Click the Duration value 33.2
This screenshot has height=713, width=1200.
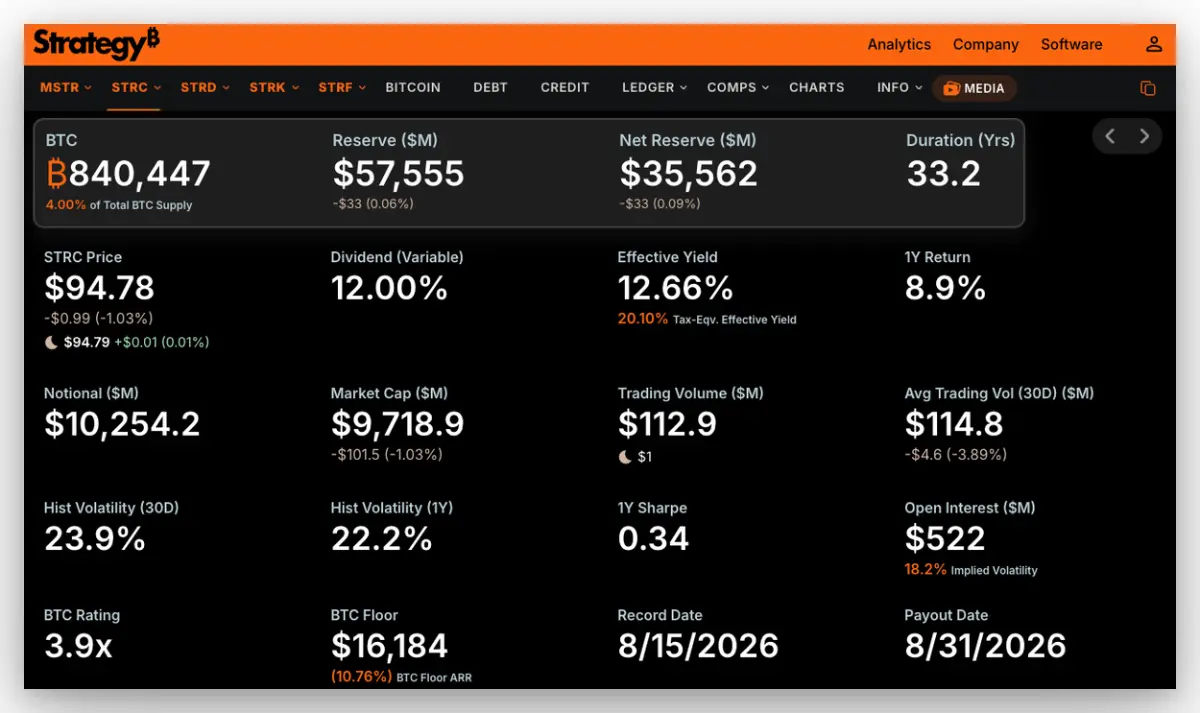click(944, 174)
